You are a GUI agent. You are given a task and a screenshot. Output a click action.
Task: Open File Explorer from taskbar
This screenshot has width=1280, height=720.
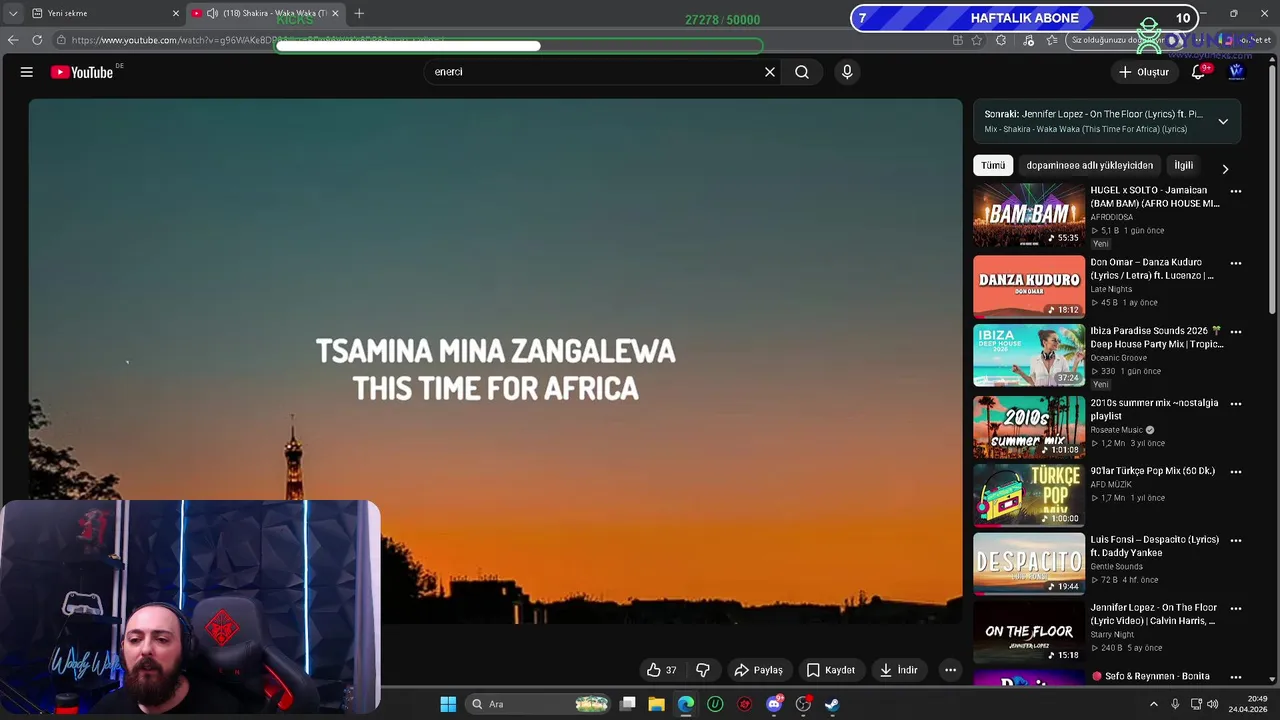pos(656,704)
